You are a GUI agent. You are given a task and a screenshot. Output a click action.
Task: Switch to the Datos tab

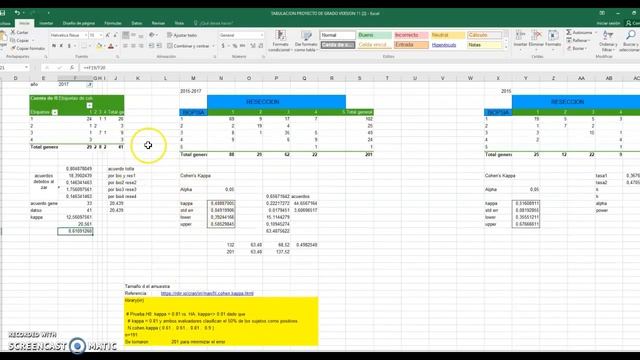click(x=137, y=24)
